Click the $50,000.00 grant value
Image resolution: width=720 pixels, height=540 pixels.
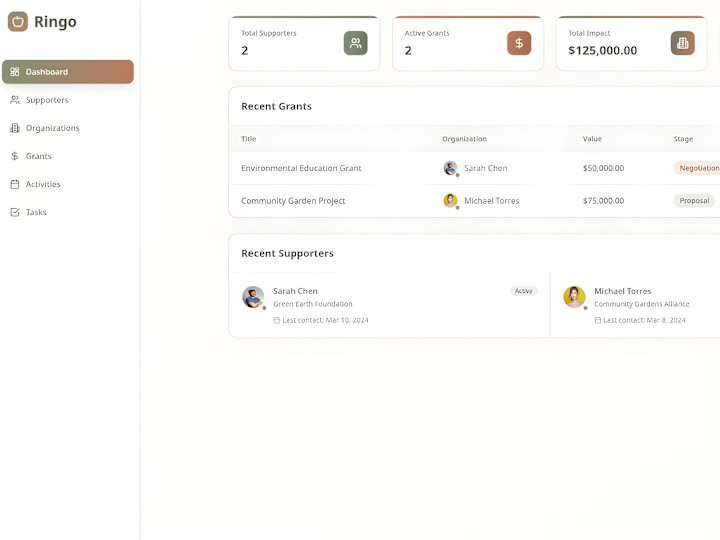603,168
